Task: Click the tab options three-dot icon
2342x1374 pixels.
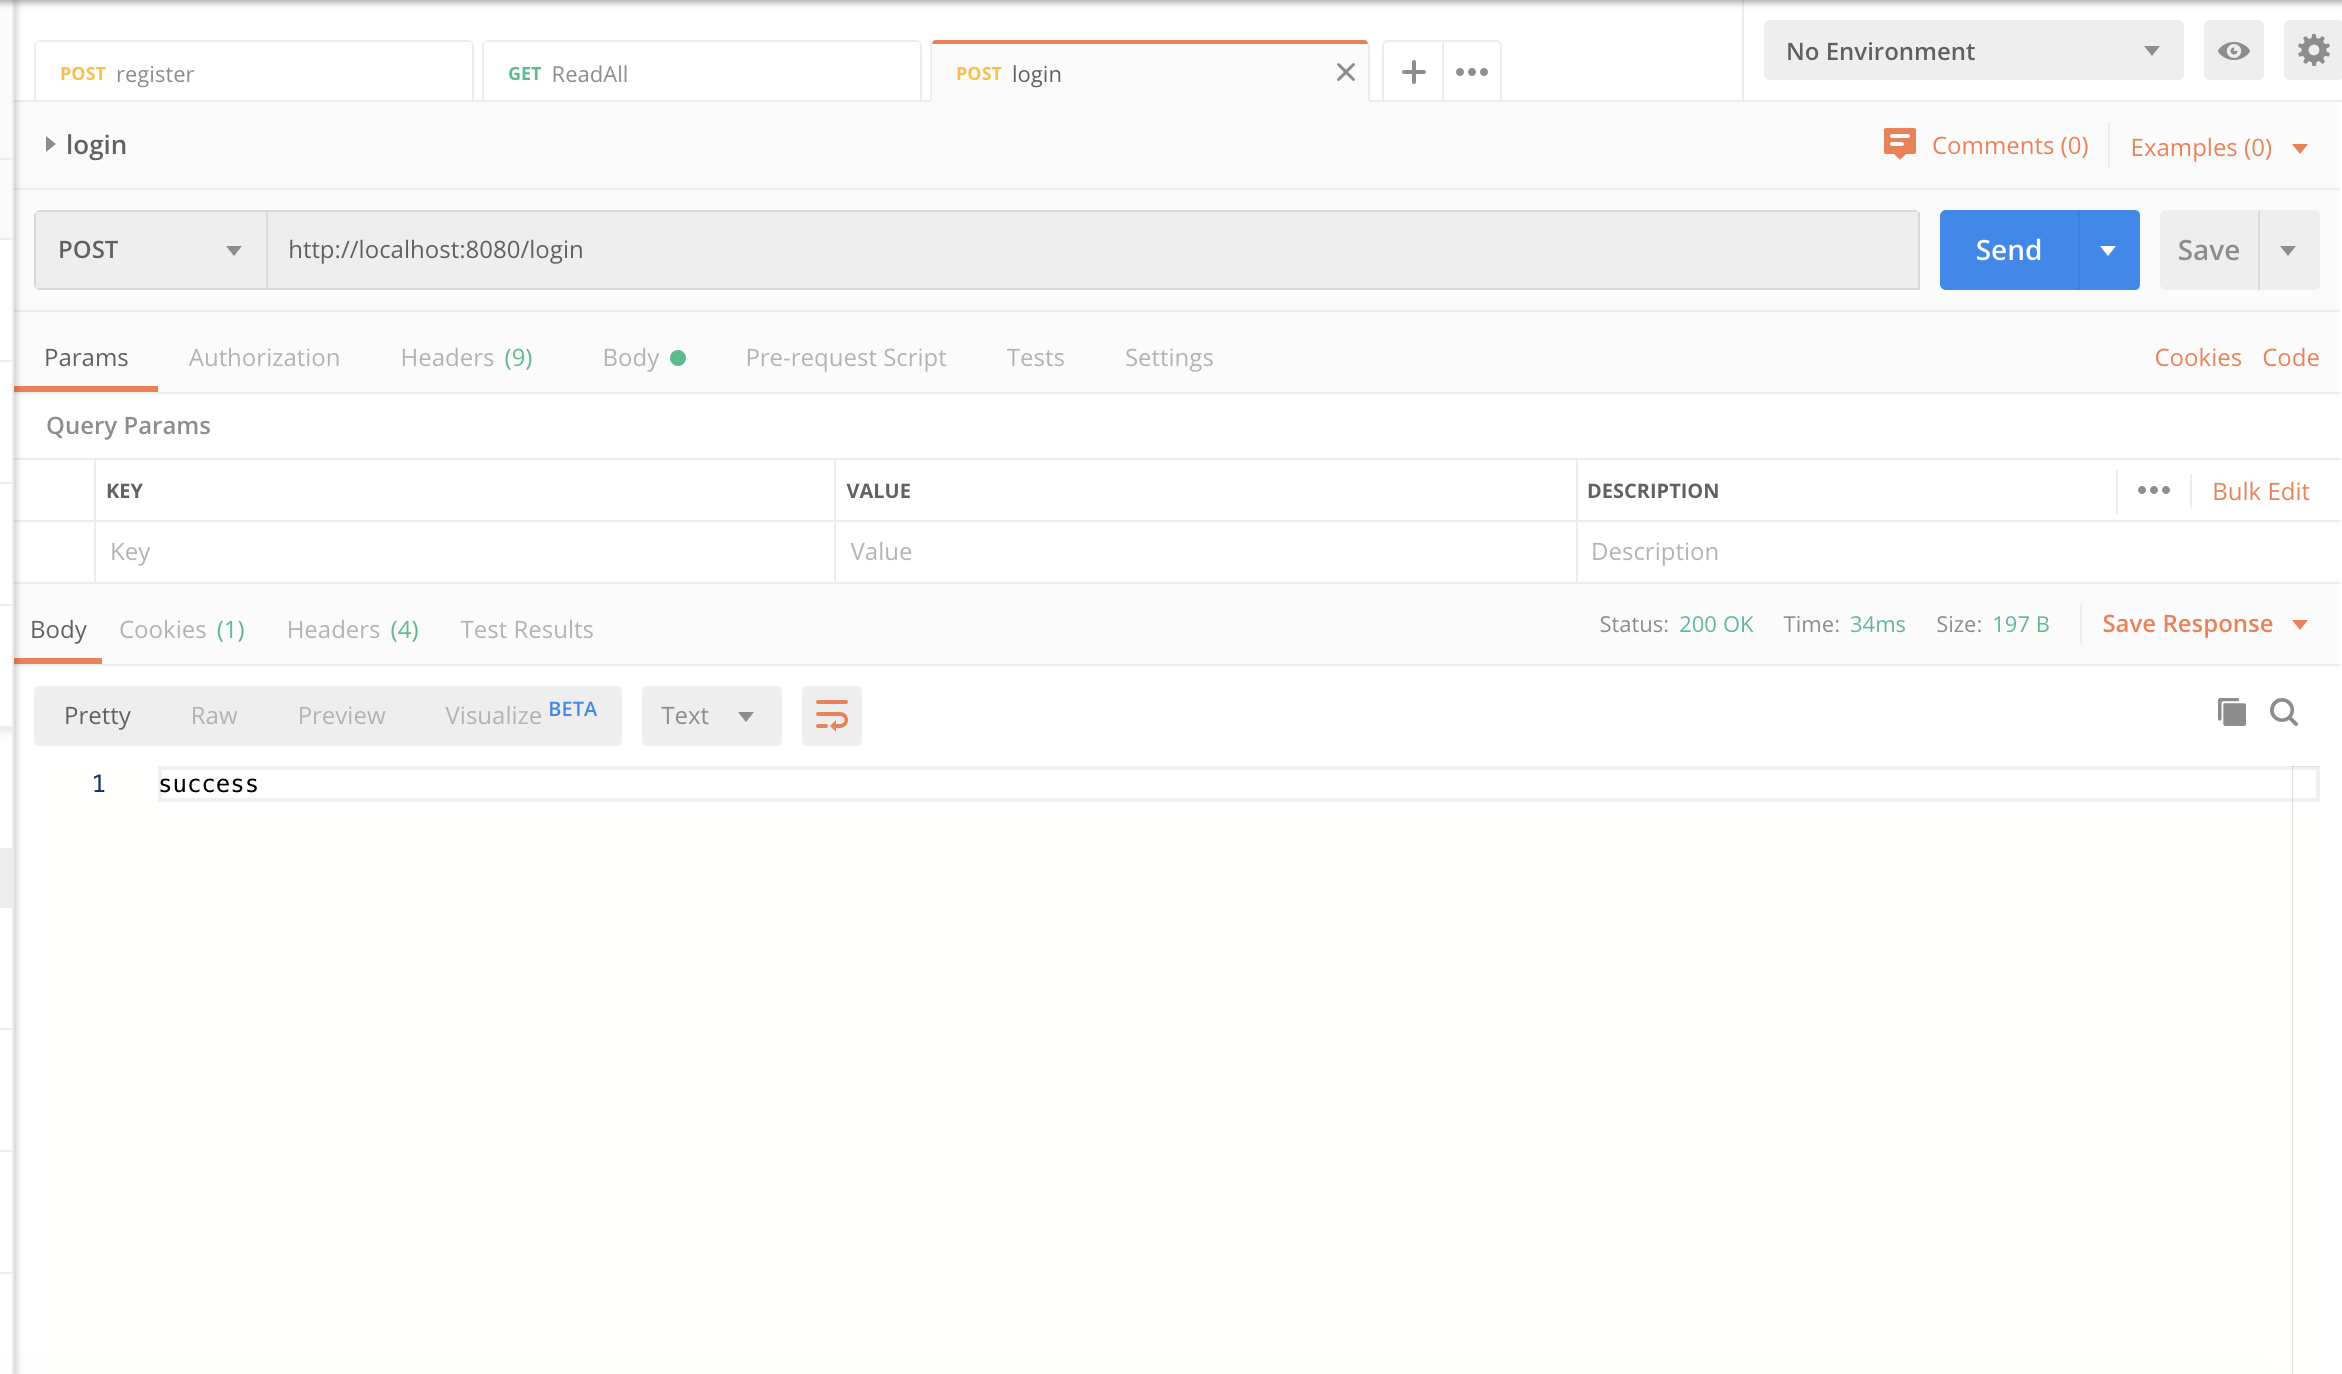Action: click(1471, 72)
